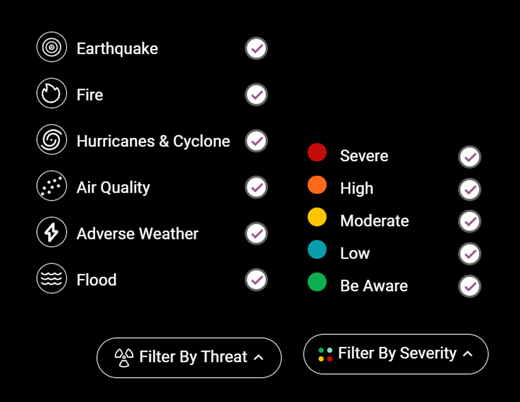Click the orange High severity swatch
Viewport: 520px width, 402px height.
pos(317,185)
